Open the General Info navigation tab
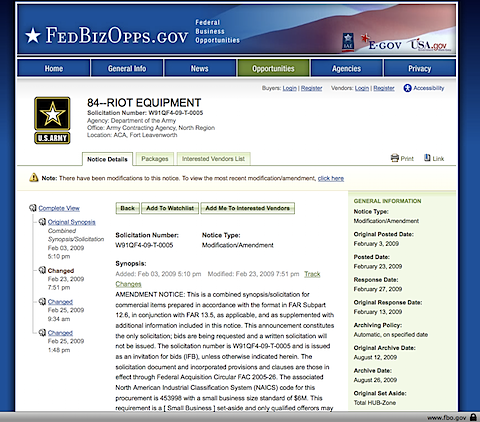This screenshot has height=422, width=480. pyautogui.click(x=127, y=68)
